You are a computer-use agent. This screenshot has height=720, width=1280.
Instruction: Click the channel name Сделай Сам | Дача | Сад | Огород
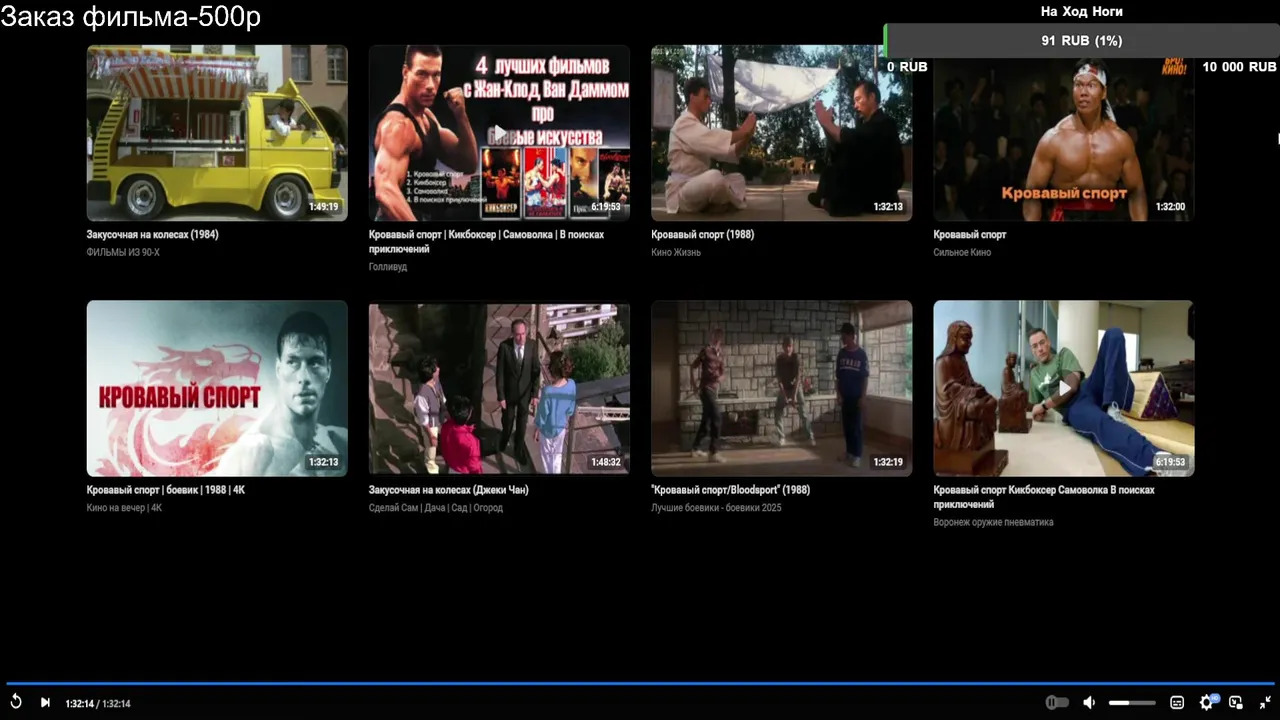[435, 508]
